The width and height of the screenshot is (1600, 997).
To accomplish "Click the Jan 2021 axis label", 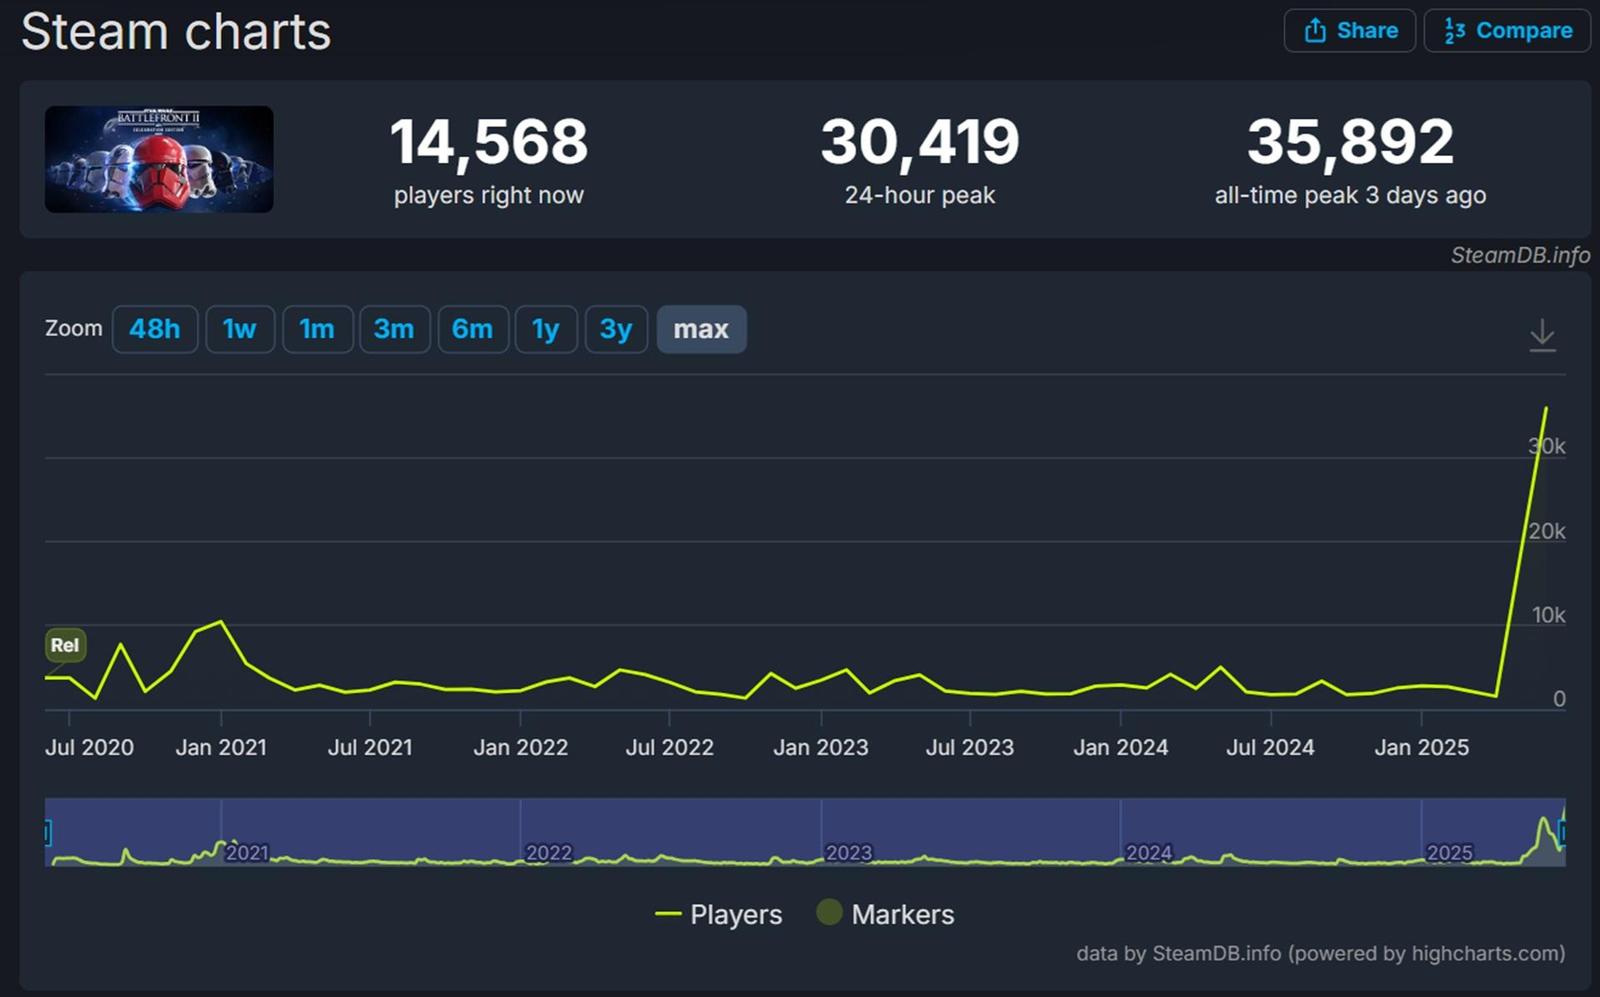I will point(221,747).
